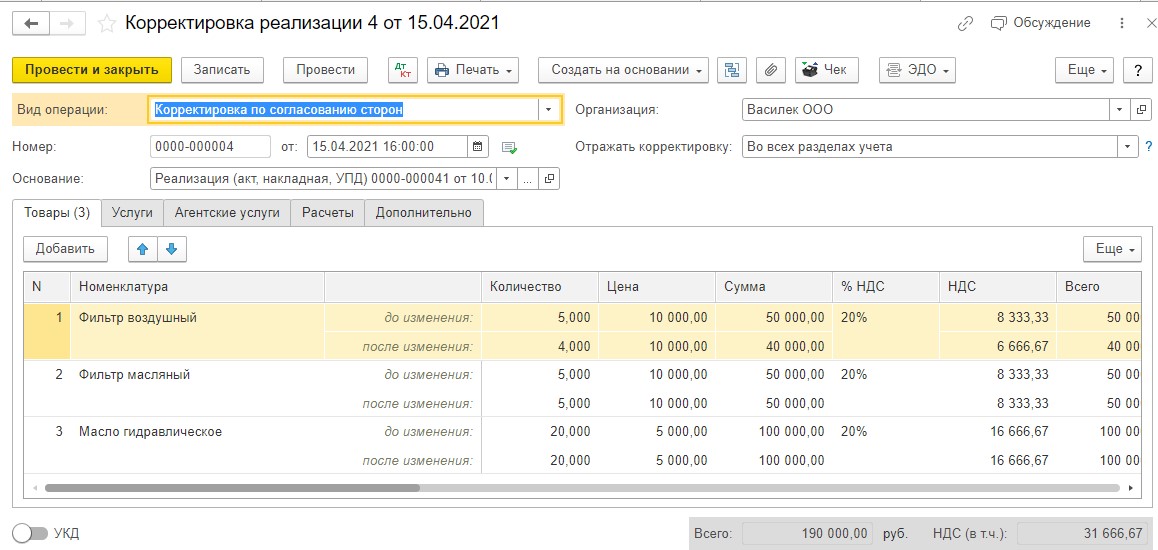Click the Основание ellipsis select button

click(x=528, y=178)
